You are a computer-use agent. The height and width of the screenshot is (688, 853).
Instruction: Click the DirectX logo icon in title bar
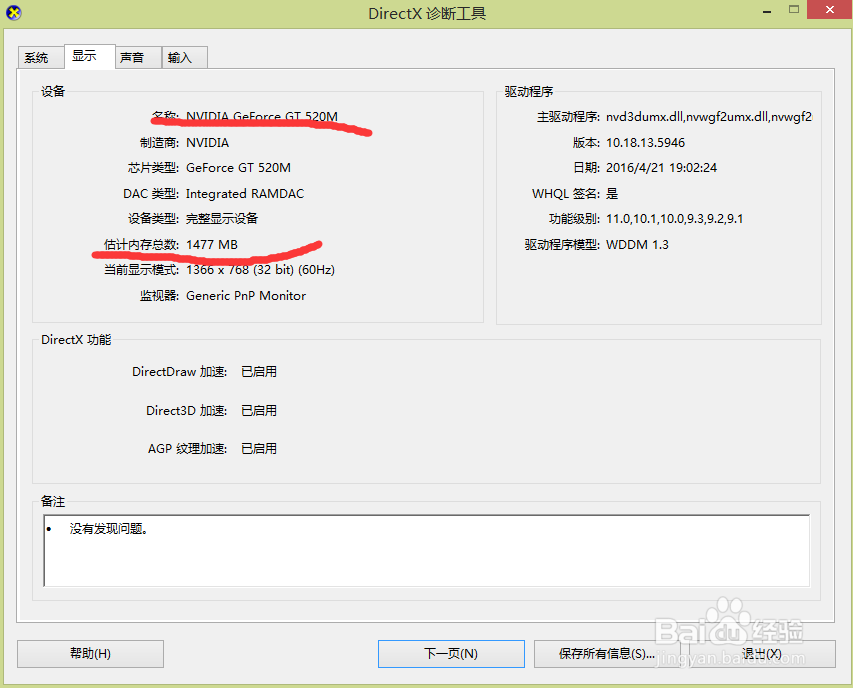(15, 11)
